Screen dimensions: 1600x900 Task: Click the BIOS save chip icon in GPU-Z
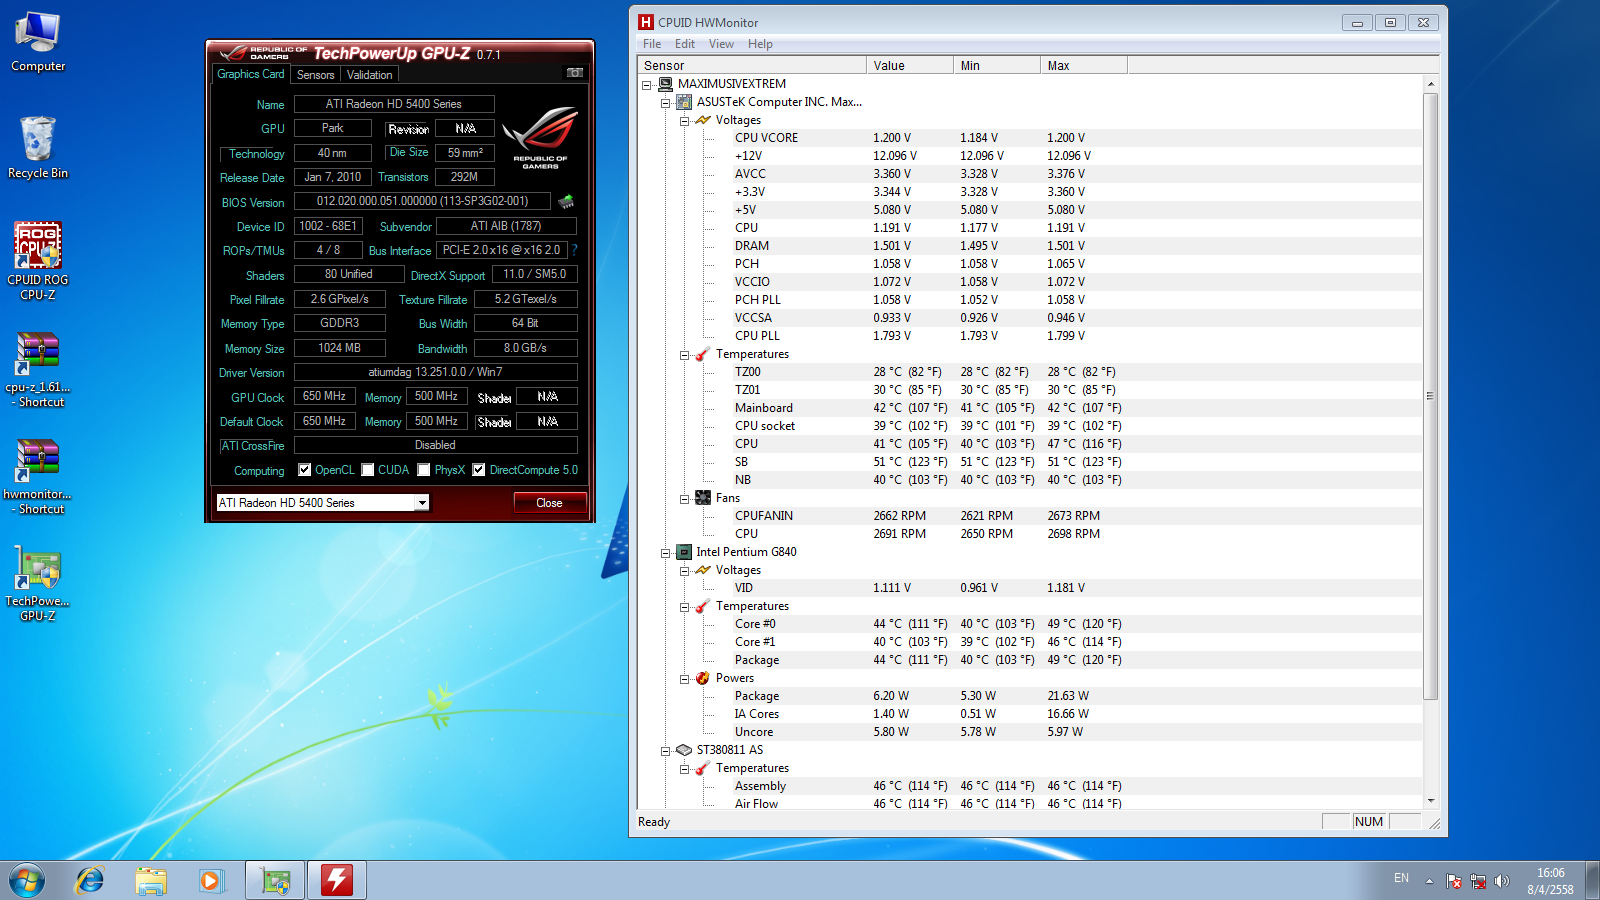click(566, 201)
